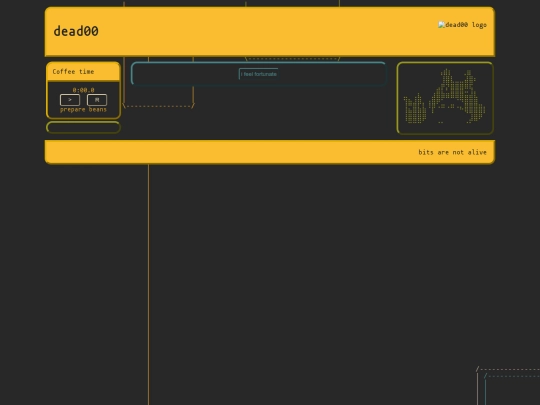Click the dead00 site title

coord(76,31)
